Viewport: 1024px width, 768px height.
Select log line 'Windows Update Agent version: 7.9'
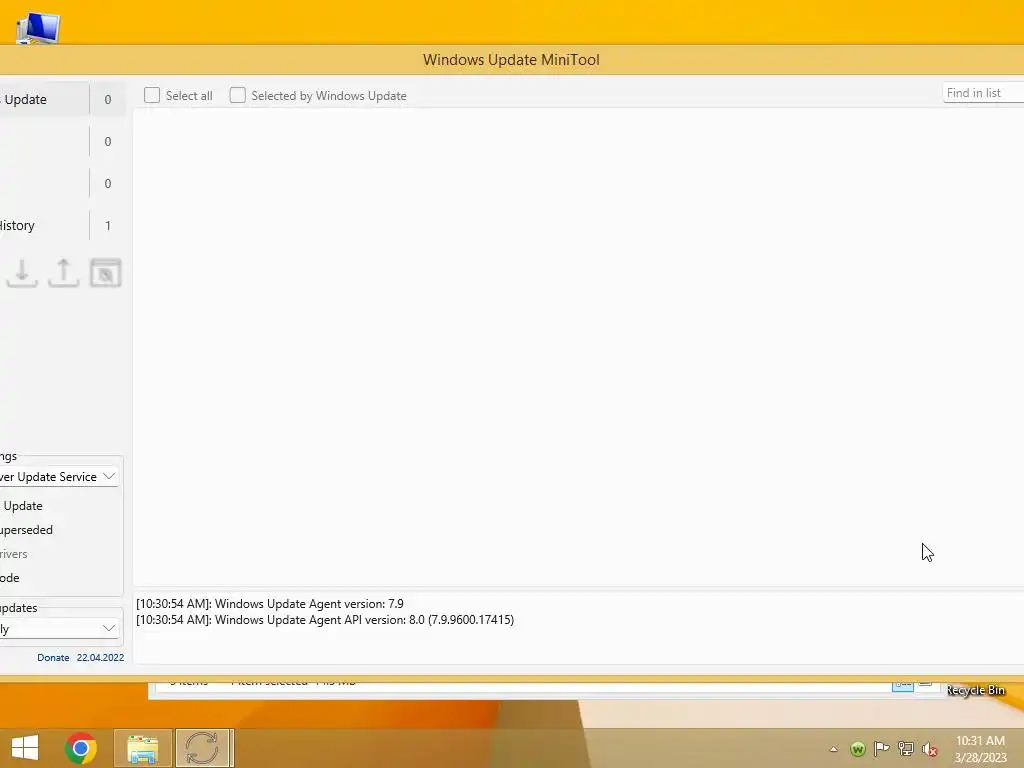(270, 603)
